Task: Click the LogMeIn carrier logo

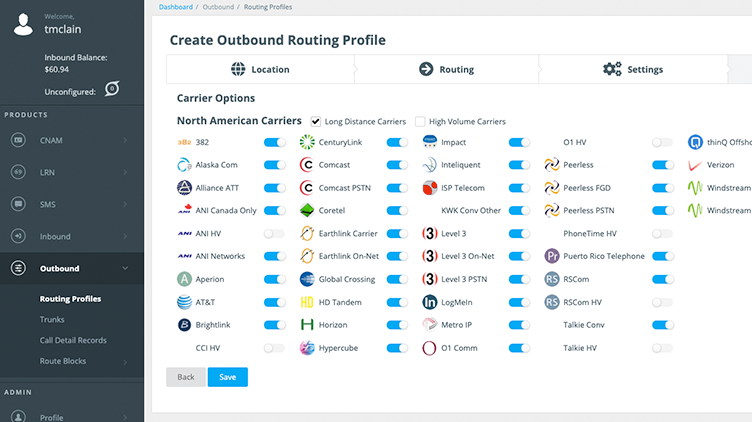Action: (430, 302)
